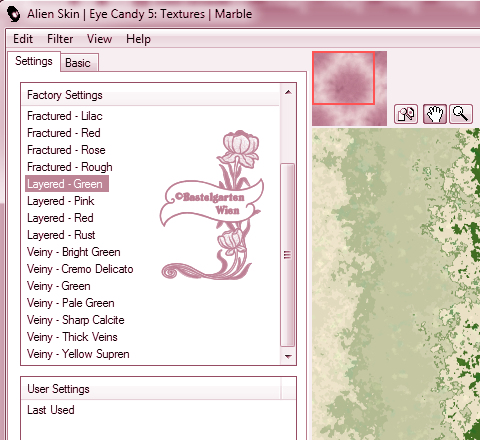This screenshot has width=480, height=440.
Task: Click the scroll down arrow in Factory Settings
Action: coord(288,356)
